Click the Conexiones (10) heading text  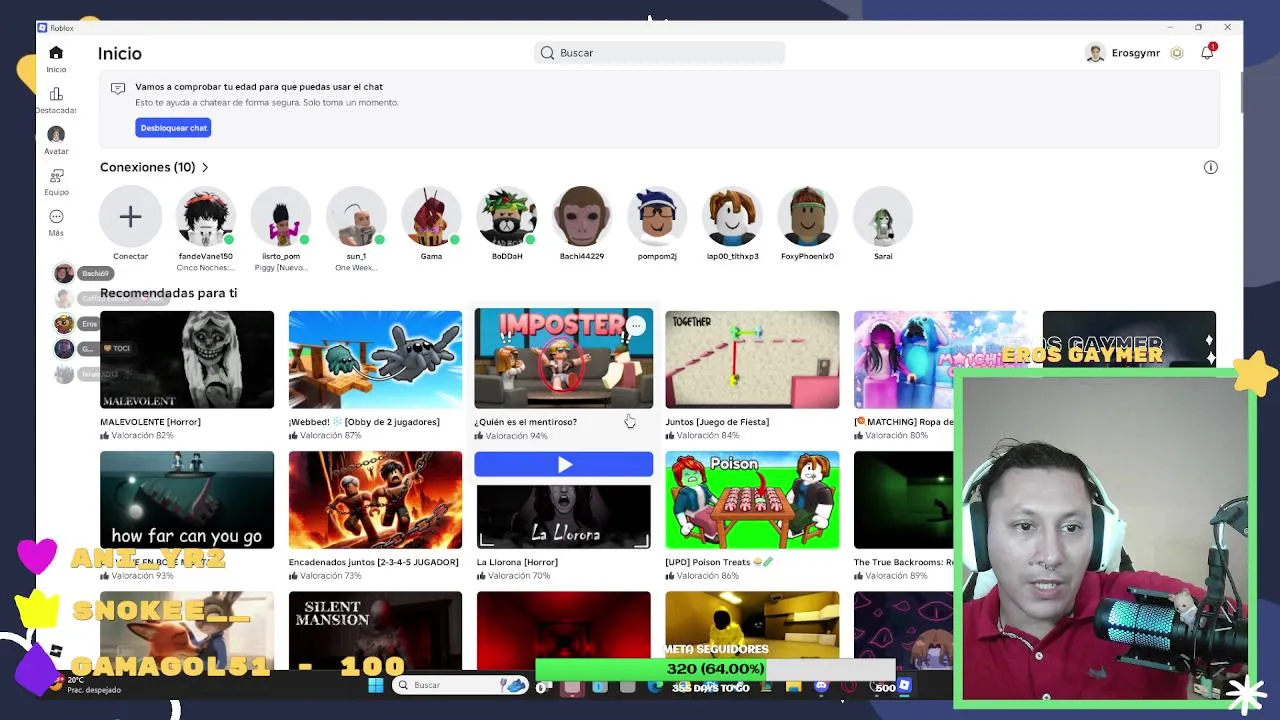147,167
